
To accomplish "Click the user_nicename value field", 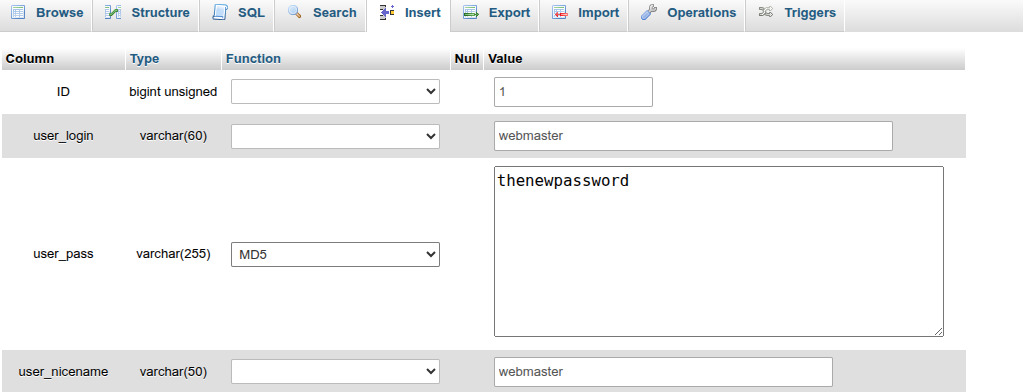I will [x=664, y=372].
